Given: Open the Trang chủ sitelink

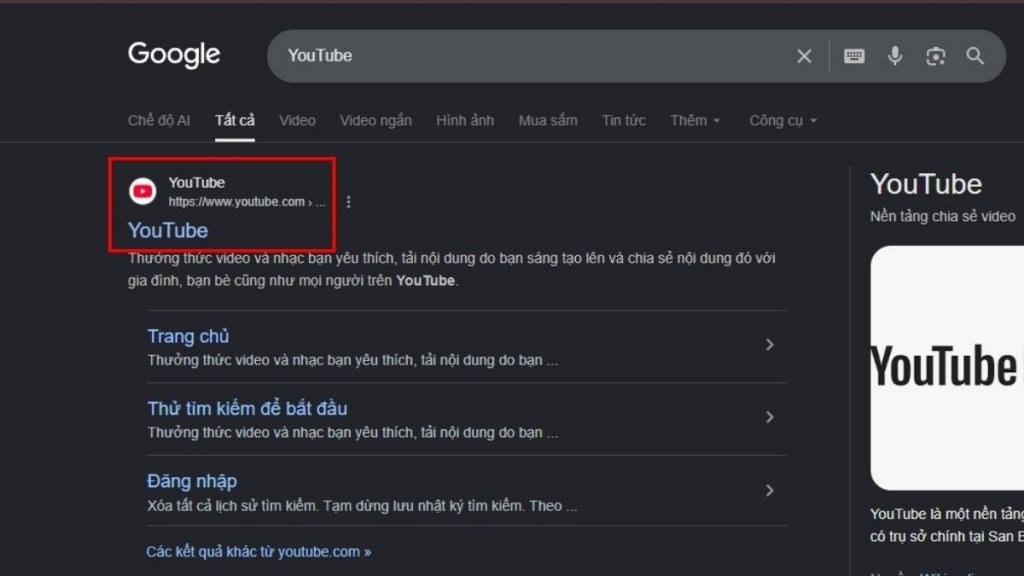Looking at the screenshot, I should point(188,336).
